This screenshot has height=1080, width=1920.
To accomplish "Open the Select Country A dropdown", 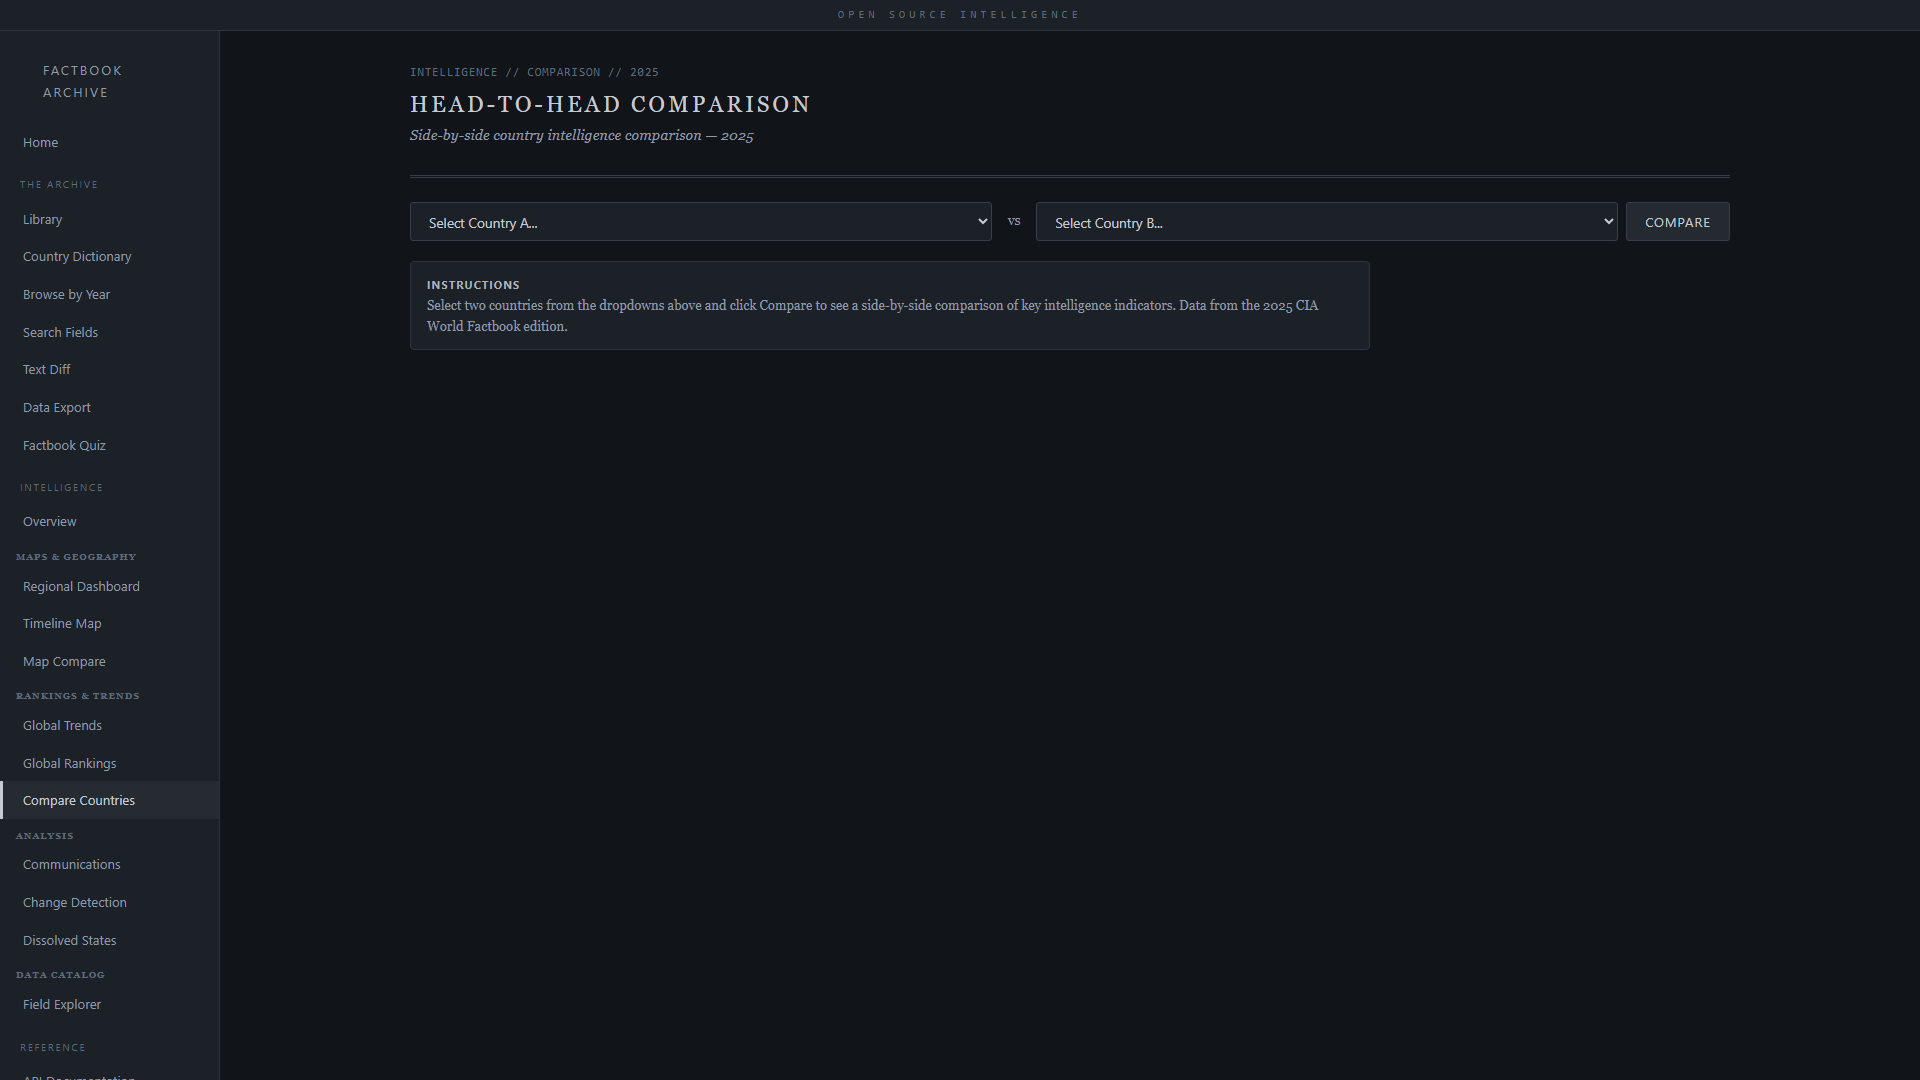I will pos(700,222).
